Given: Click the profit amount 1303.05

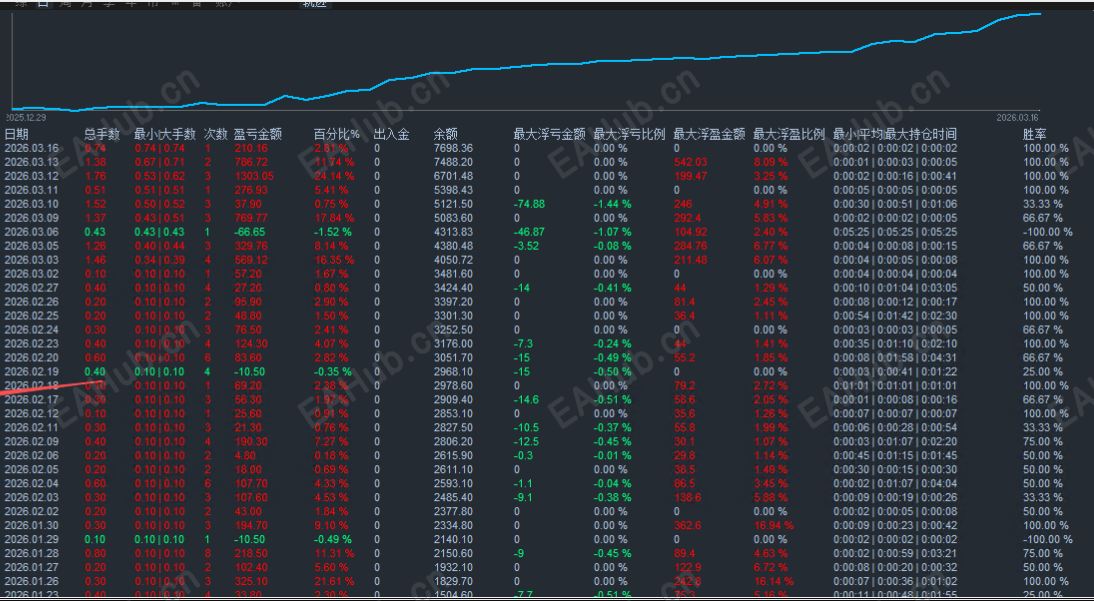Looking at the screenshot, I should tap(254, 176).
